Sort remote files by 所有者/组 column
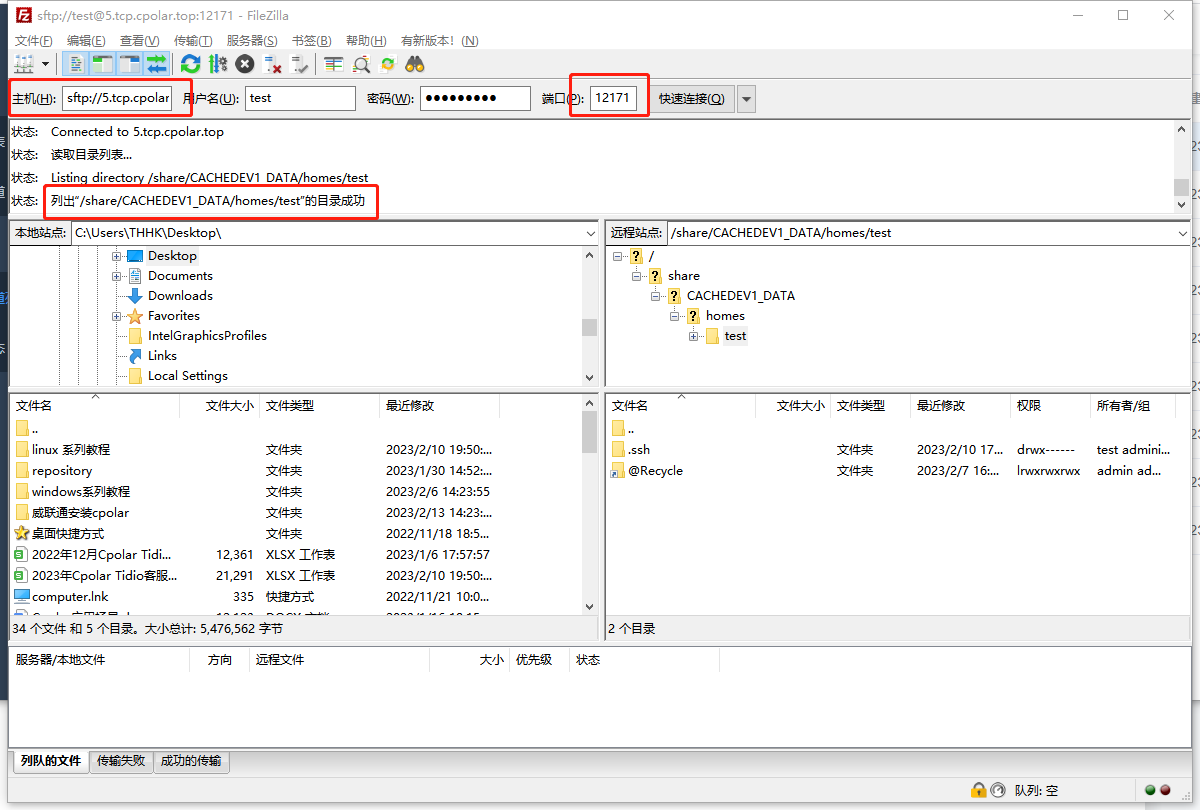 1133,406
